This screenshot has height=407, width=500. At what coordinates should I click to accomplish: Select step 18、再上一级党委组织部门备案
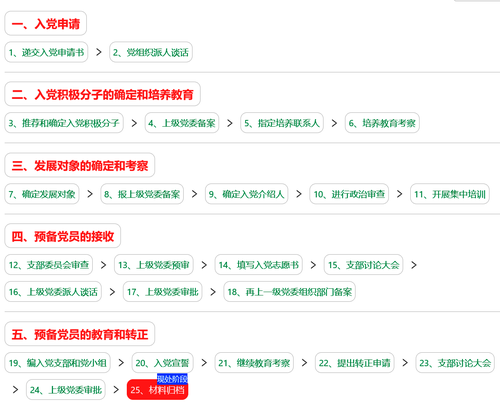(289, 292)
